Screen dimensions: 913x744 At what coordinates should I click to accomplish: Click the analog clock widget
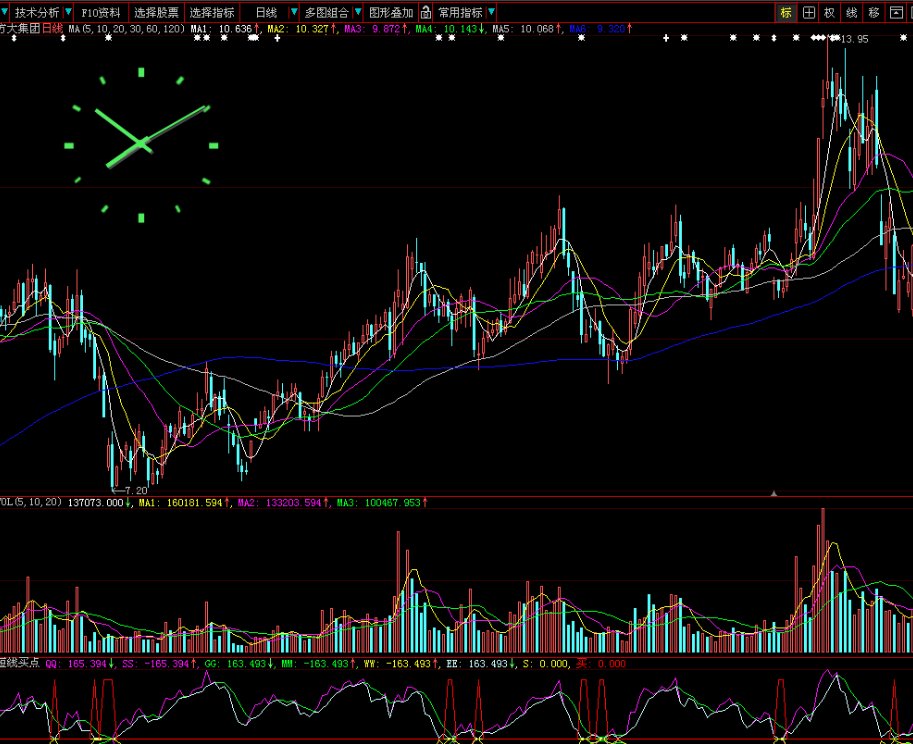click(140, 145)
